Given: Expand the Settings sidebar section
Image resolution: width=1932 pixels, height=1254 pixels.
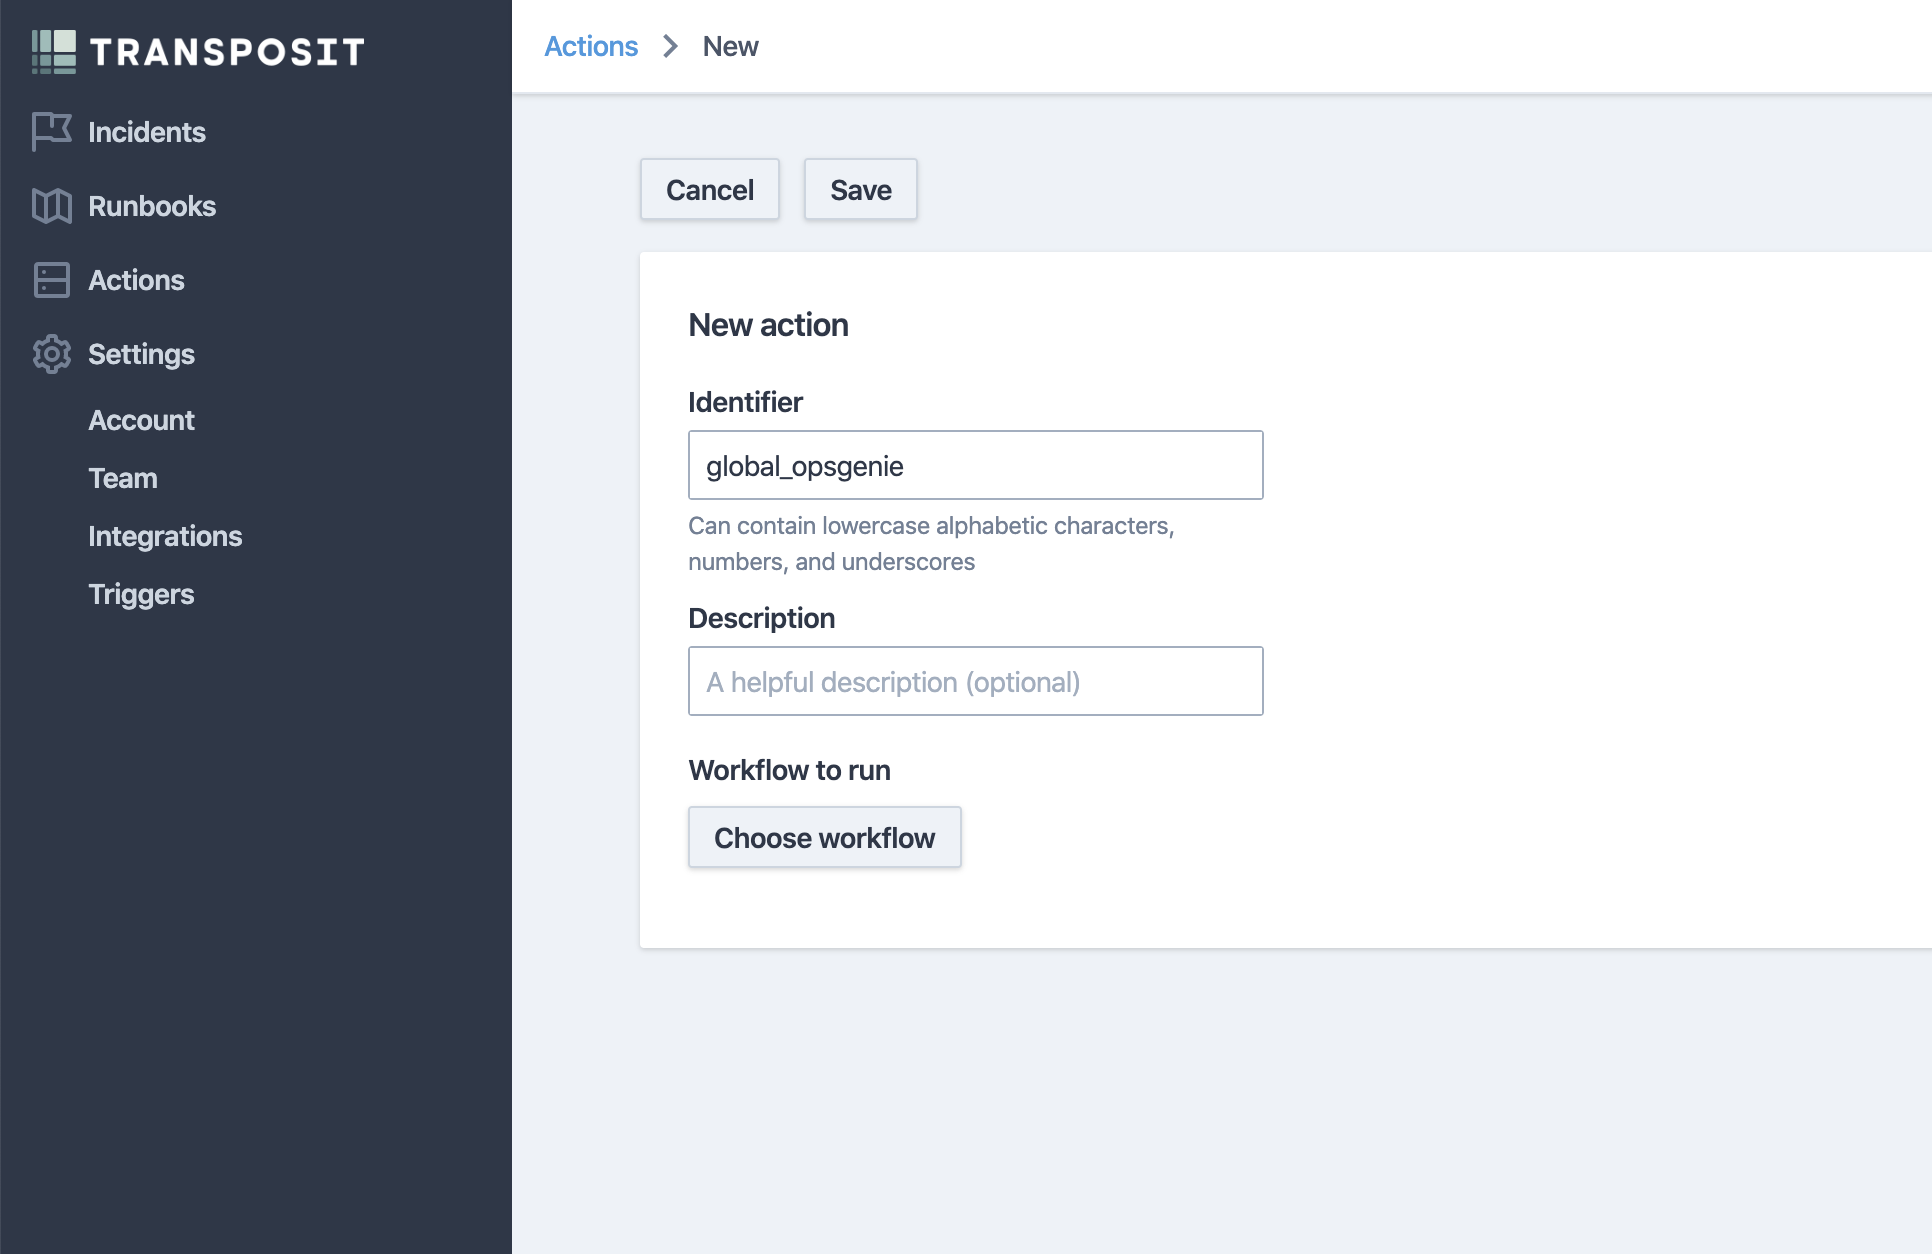Looking at the screenshot, I should [x=141, y=354].
